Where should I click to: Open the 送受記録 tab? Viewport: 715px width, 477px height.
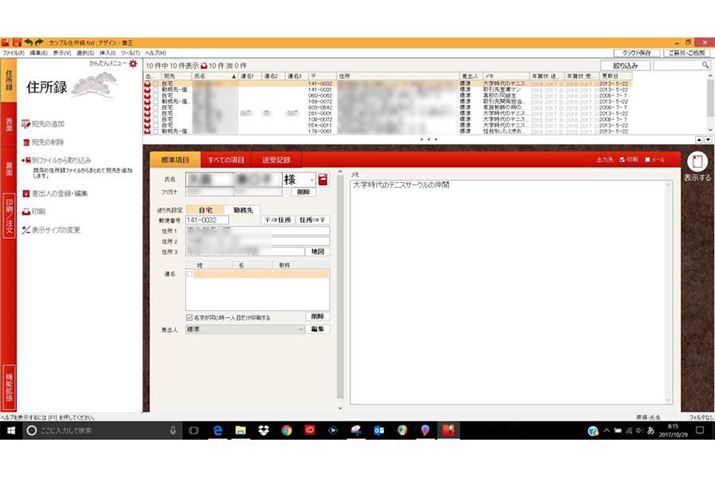276,159
